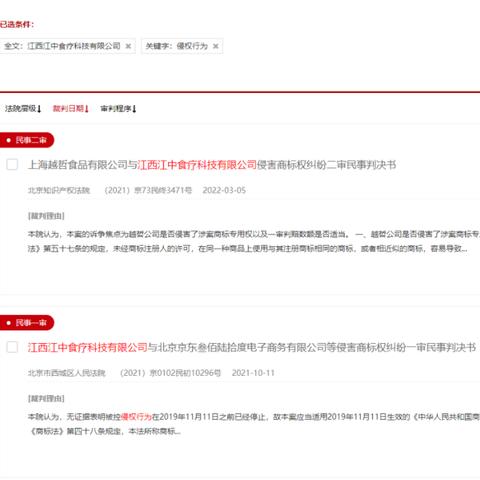Click the 关键字: 侵权行为 filter chip
480x480 pixels.
182,46
